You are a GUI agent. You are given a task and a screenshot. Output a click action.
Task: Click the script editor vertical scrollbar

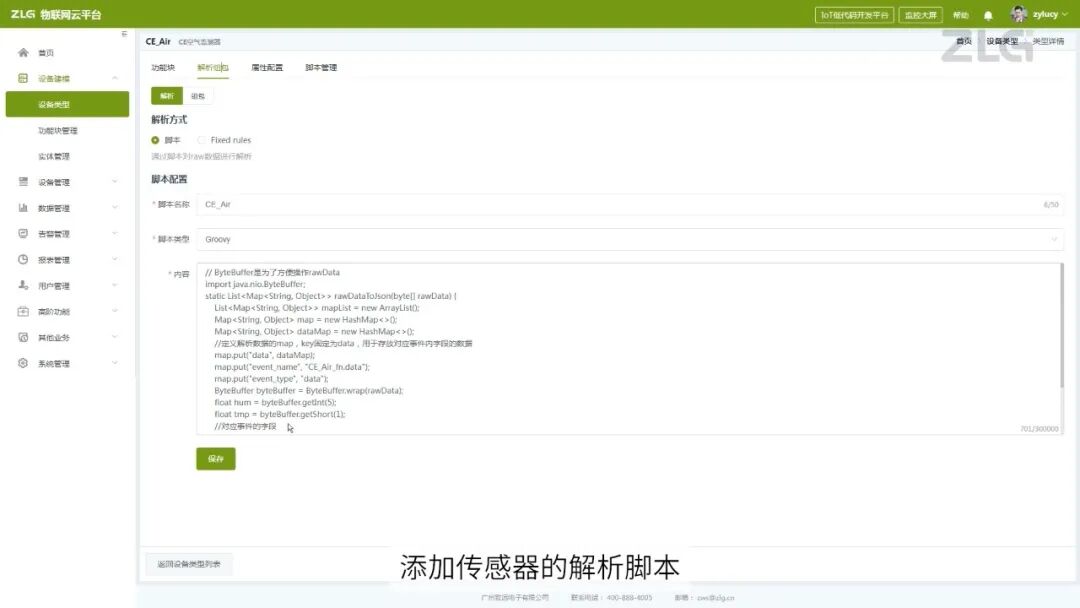tap(1061, 326)
